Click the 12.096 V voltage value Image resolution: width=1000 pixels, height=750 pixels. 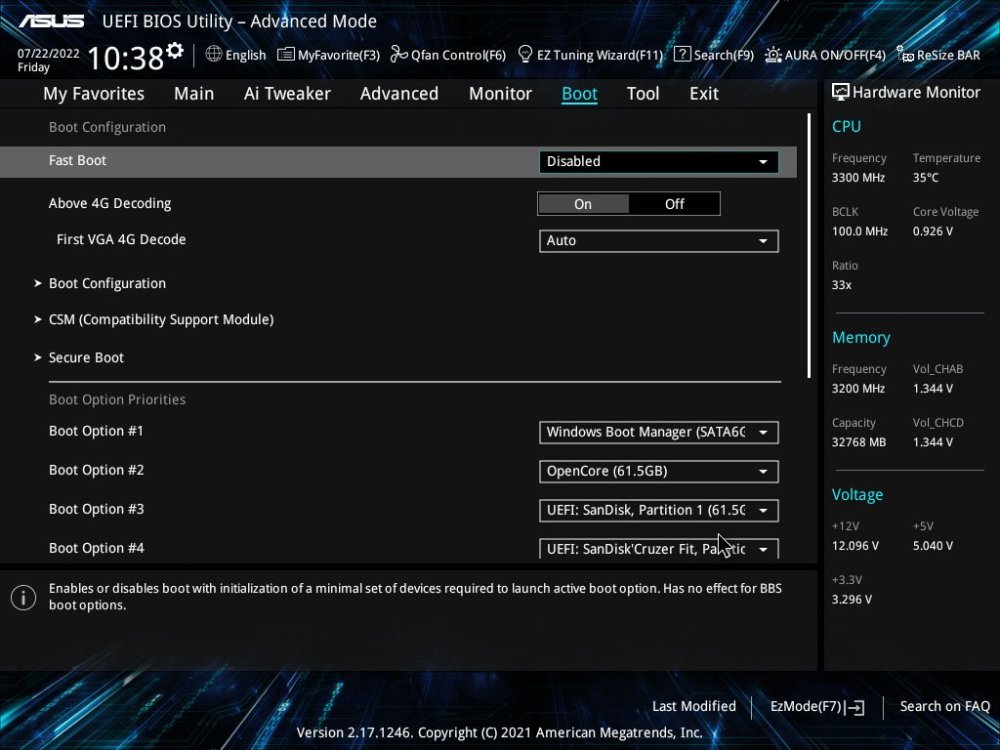[x=855, y=546]
